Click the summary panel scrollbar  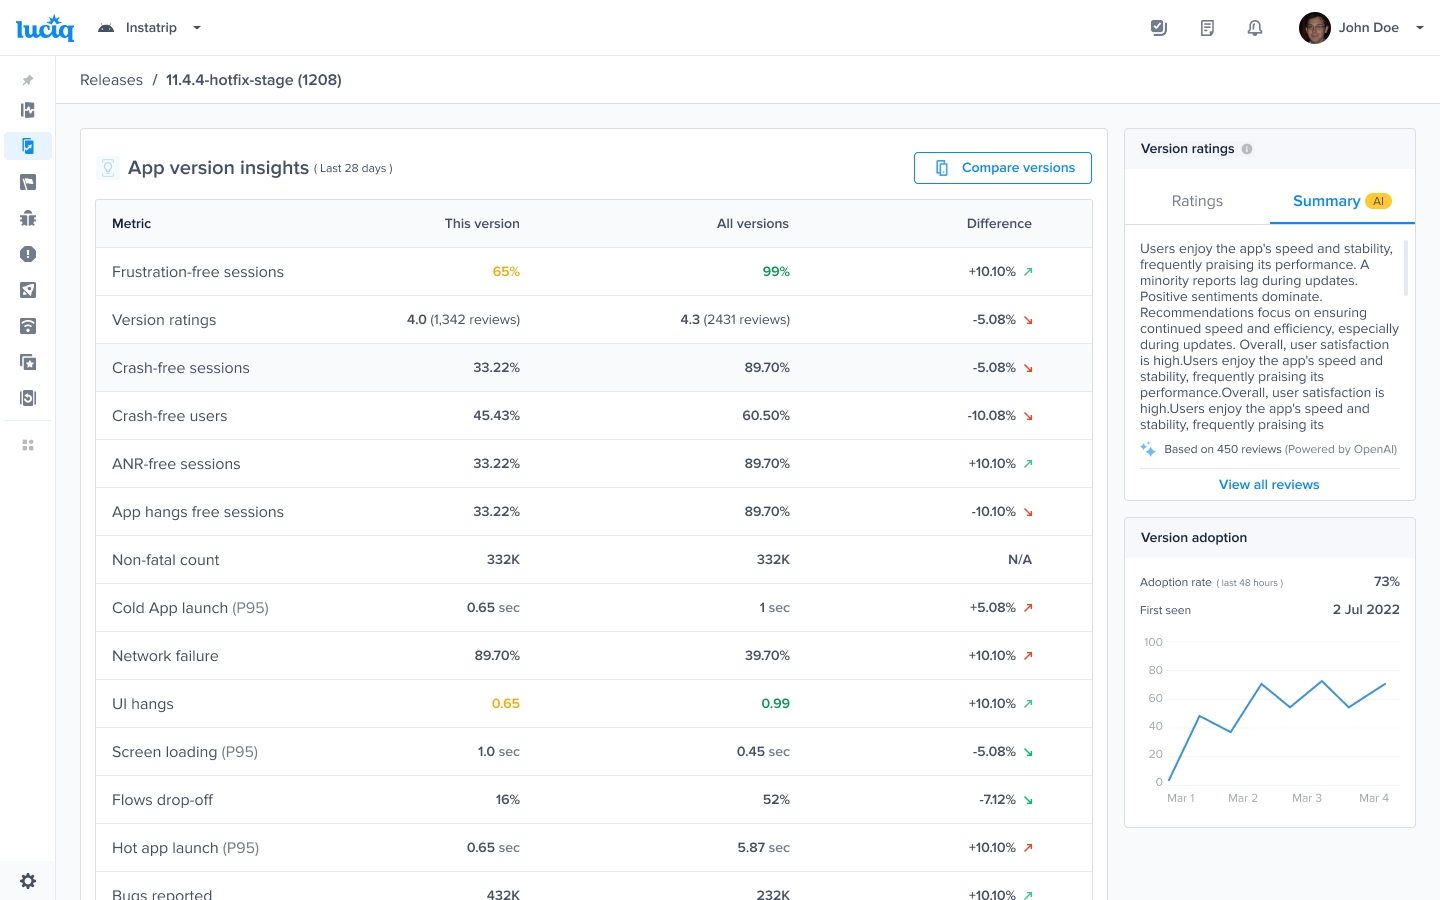tap(1406, 268)
